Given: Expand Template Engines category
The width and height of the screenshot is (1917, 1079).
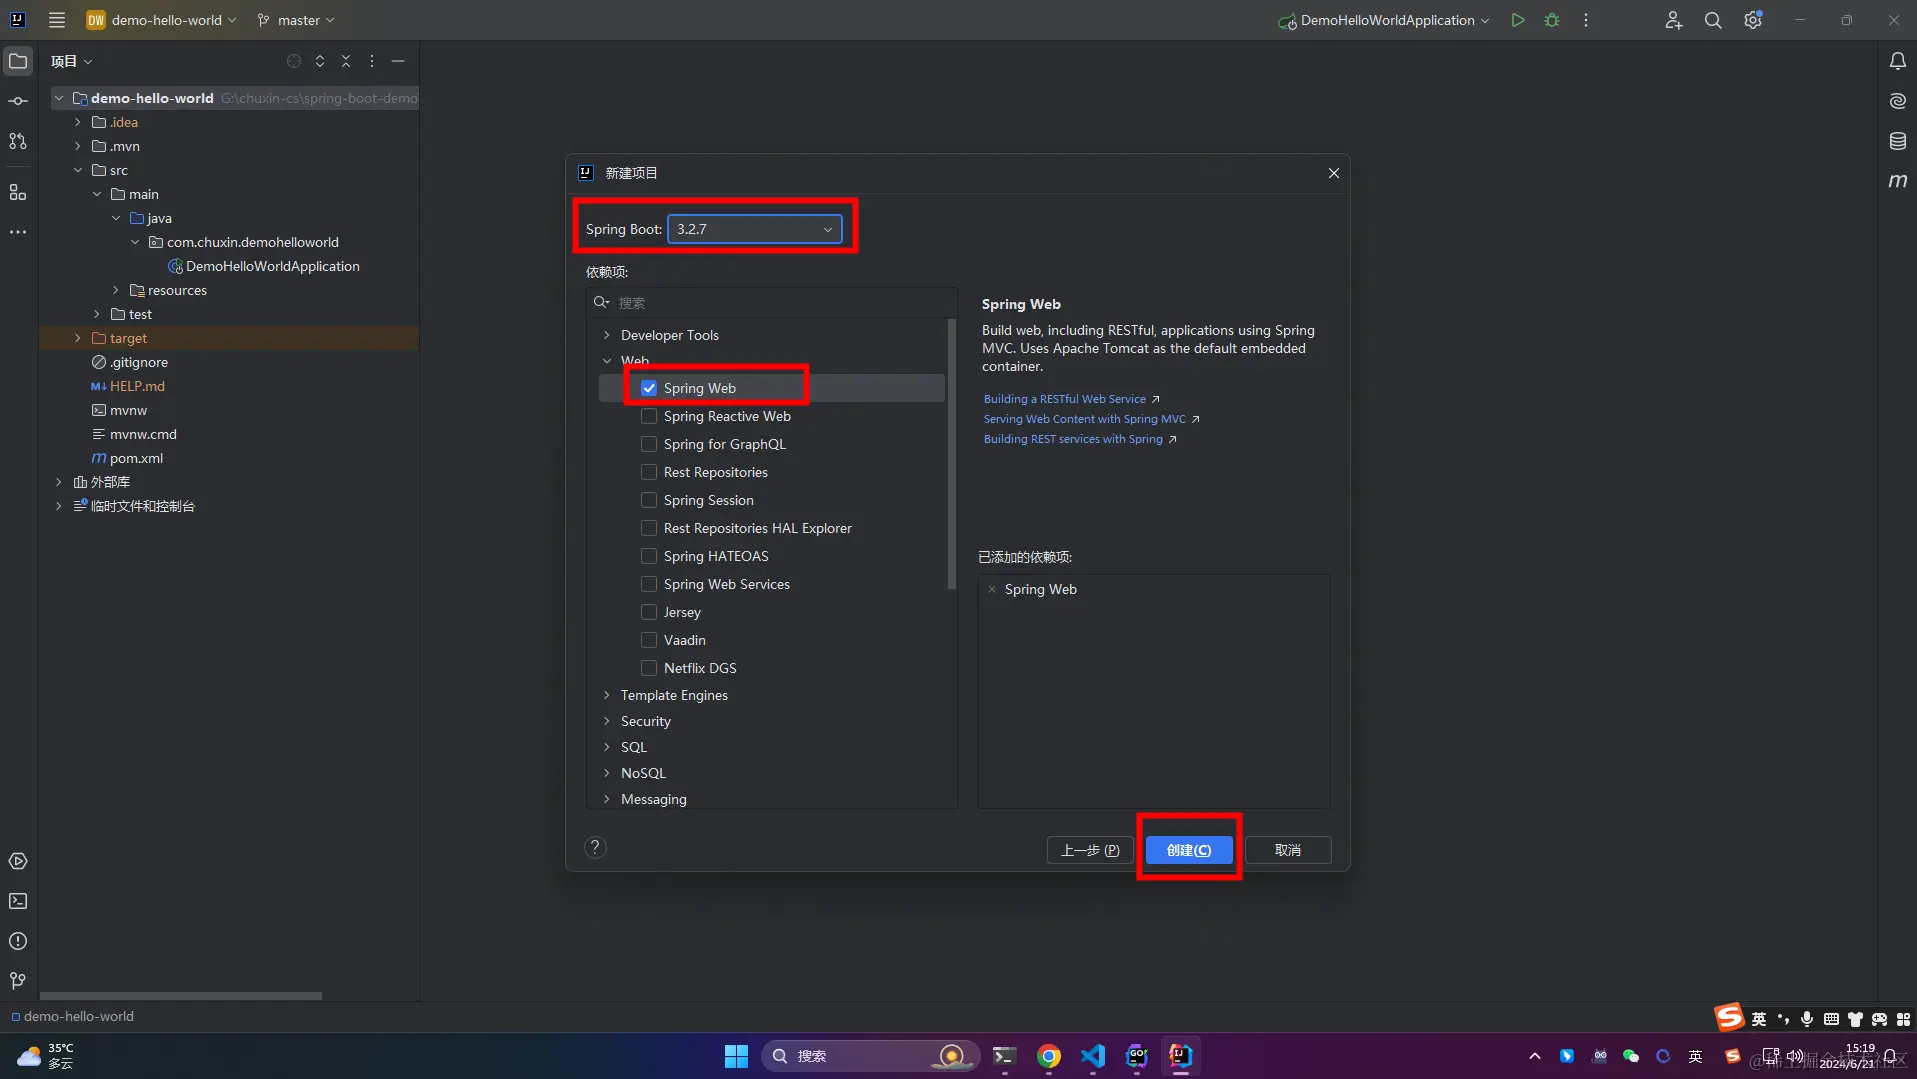Looking at the screenshot, I should (x=607, y=695).
